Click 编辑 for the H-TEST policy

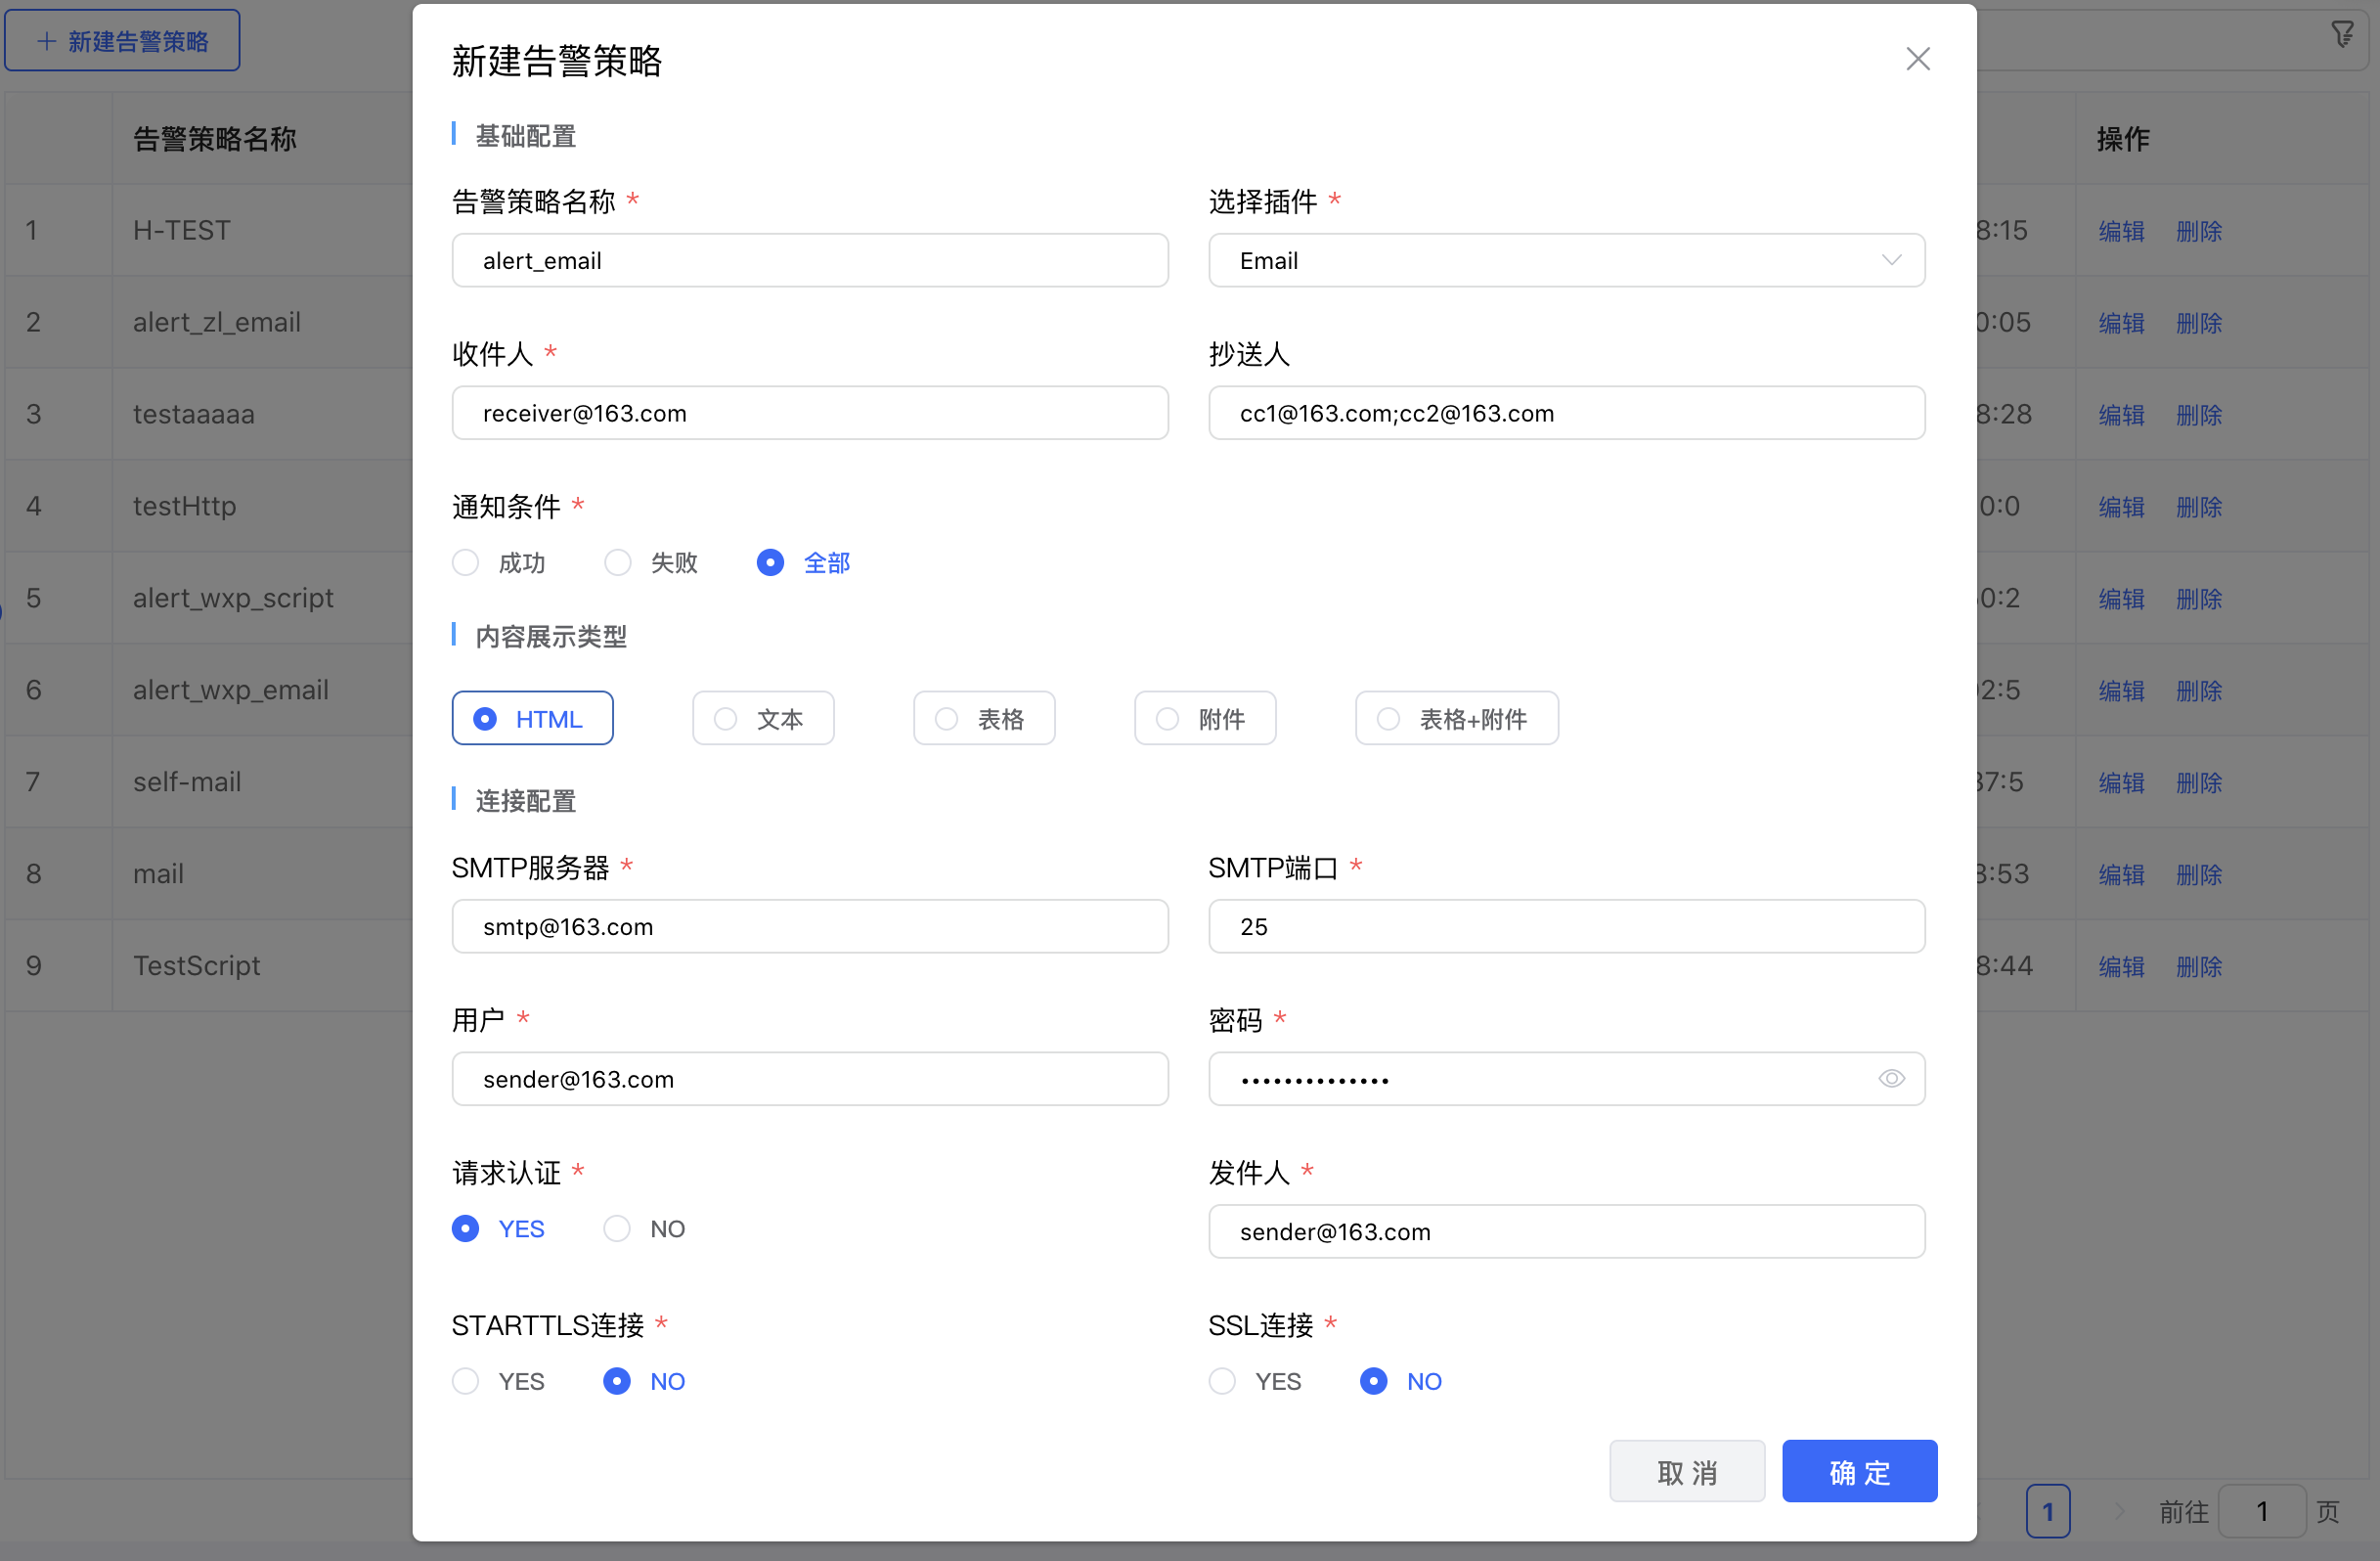tap(2121, 231)
